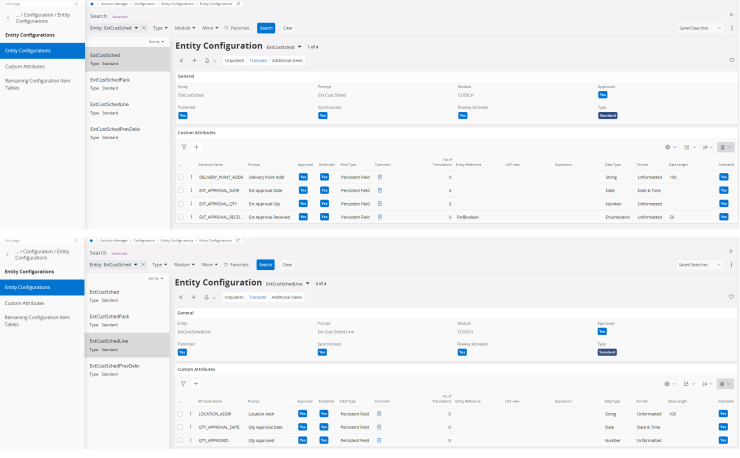Open row menu for EXT_APPROVAL_QTY attribute
The height and width of the screenshot is (458, 740).
pos(191,203)
